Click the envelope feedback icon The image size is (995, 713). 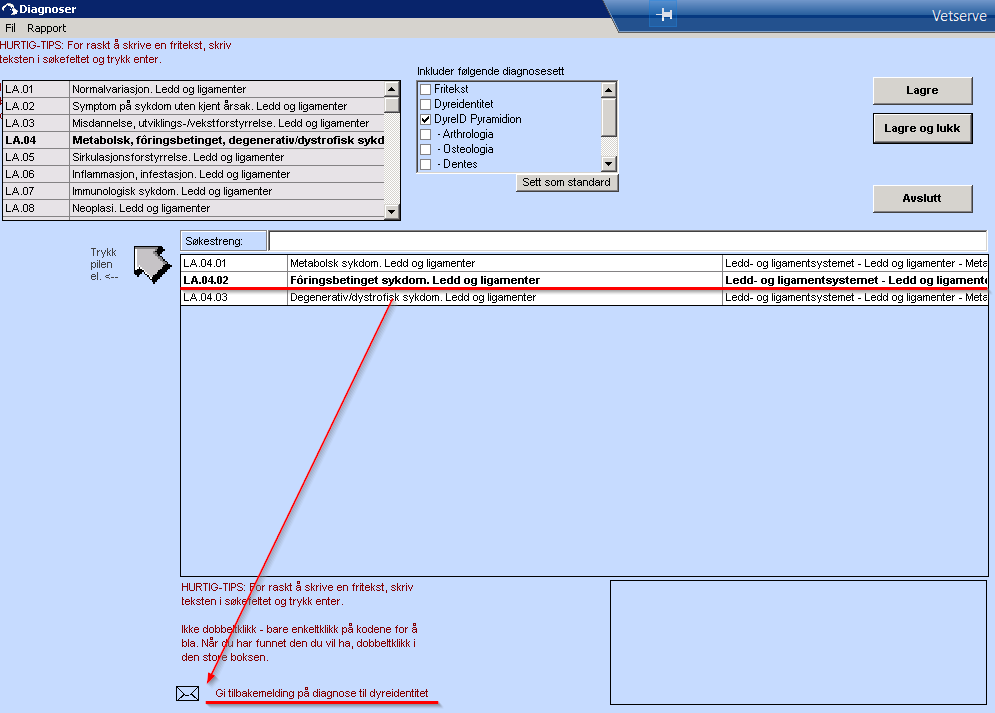point(188,693)
